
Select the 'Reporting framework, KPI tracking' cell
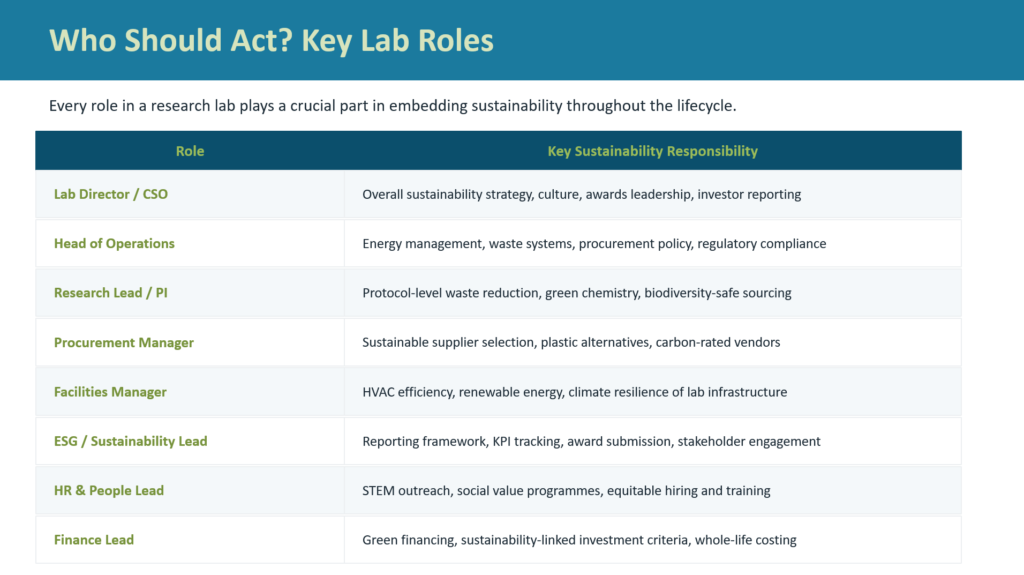652,441
